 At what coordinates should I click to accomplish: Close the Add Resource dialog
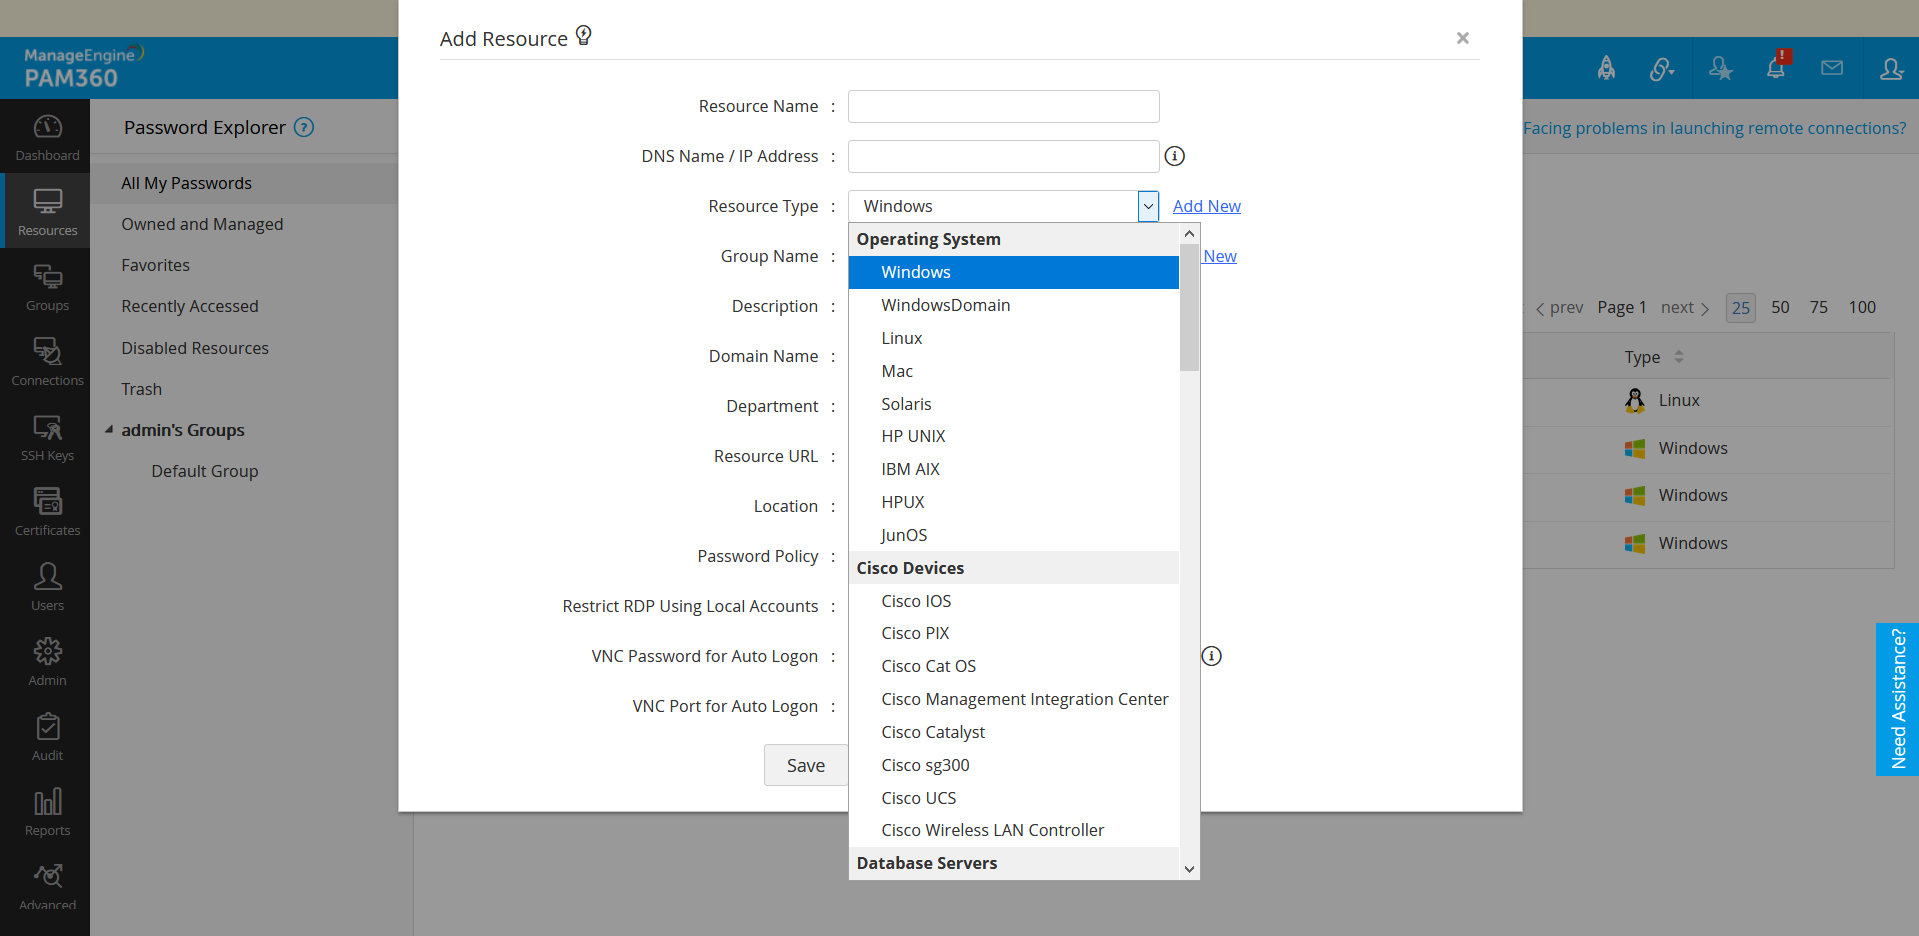pyautogui.click(x=1462, y=38)
